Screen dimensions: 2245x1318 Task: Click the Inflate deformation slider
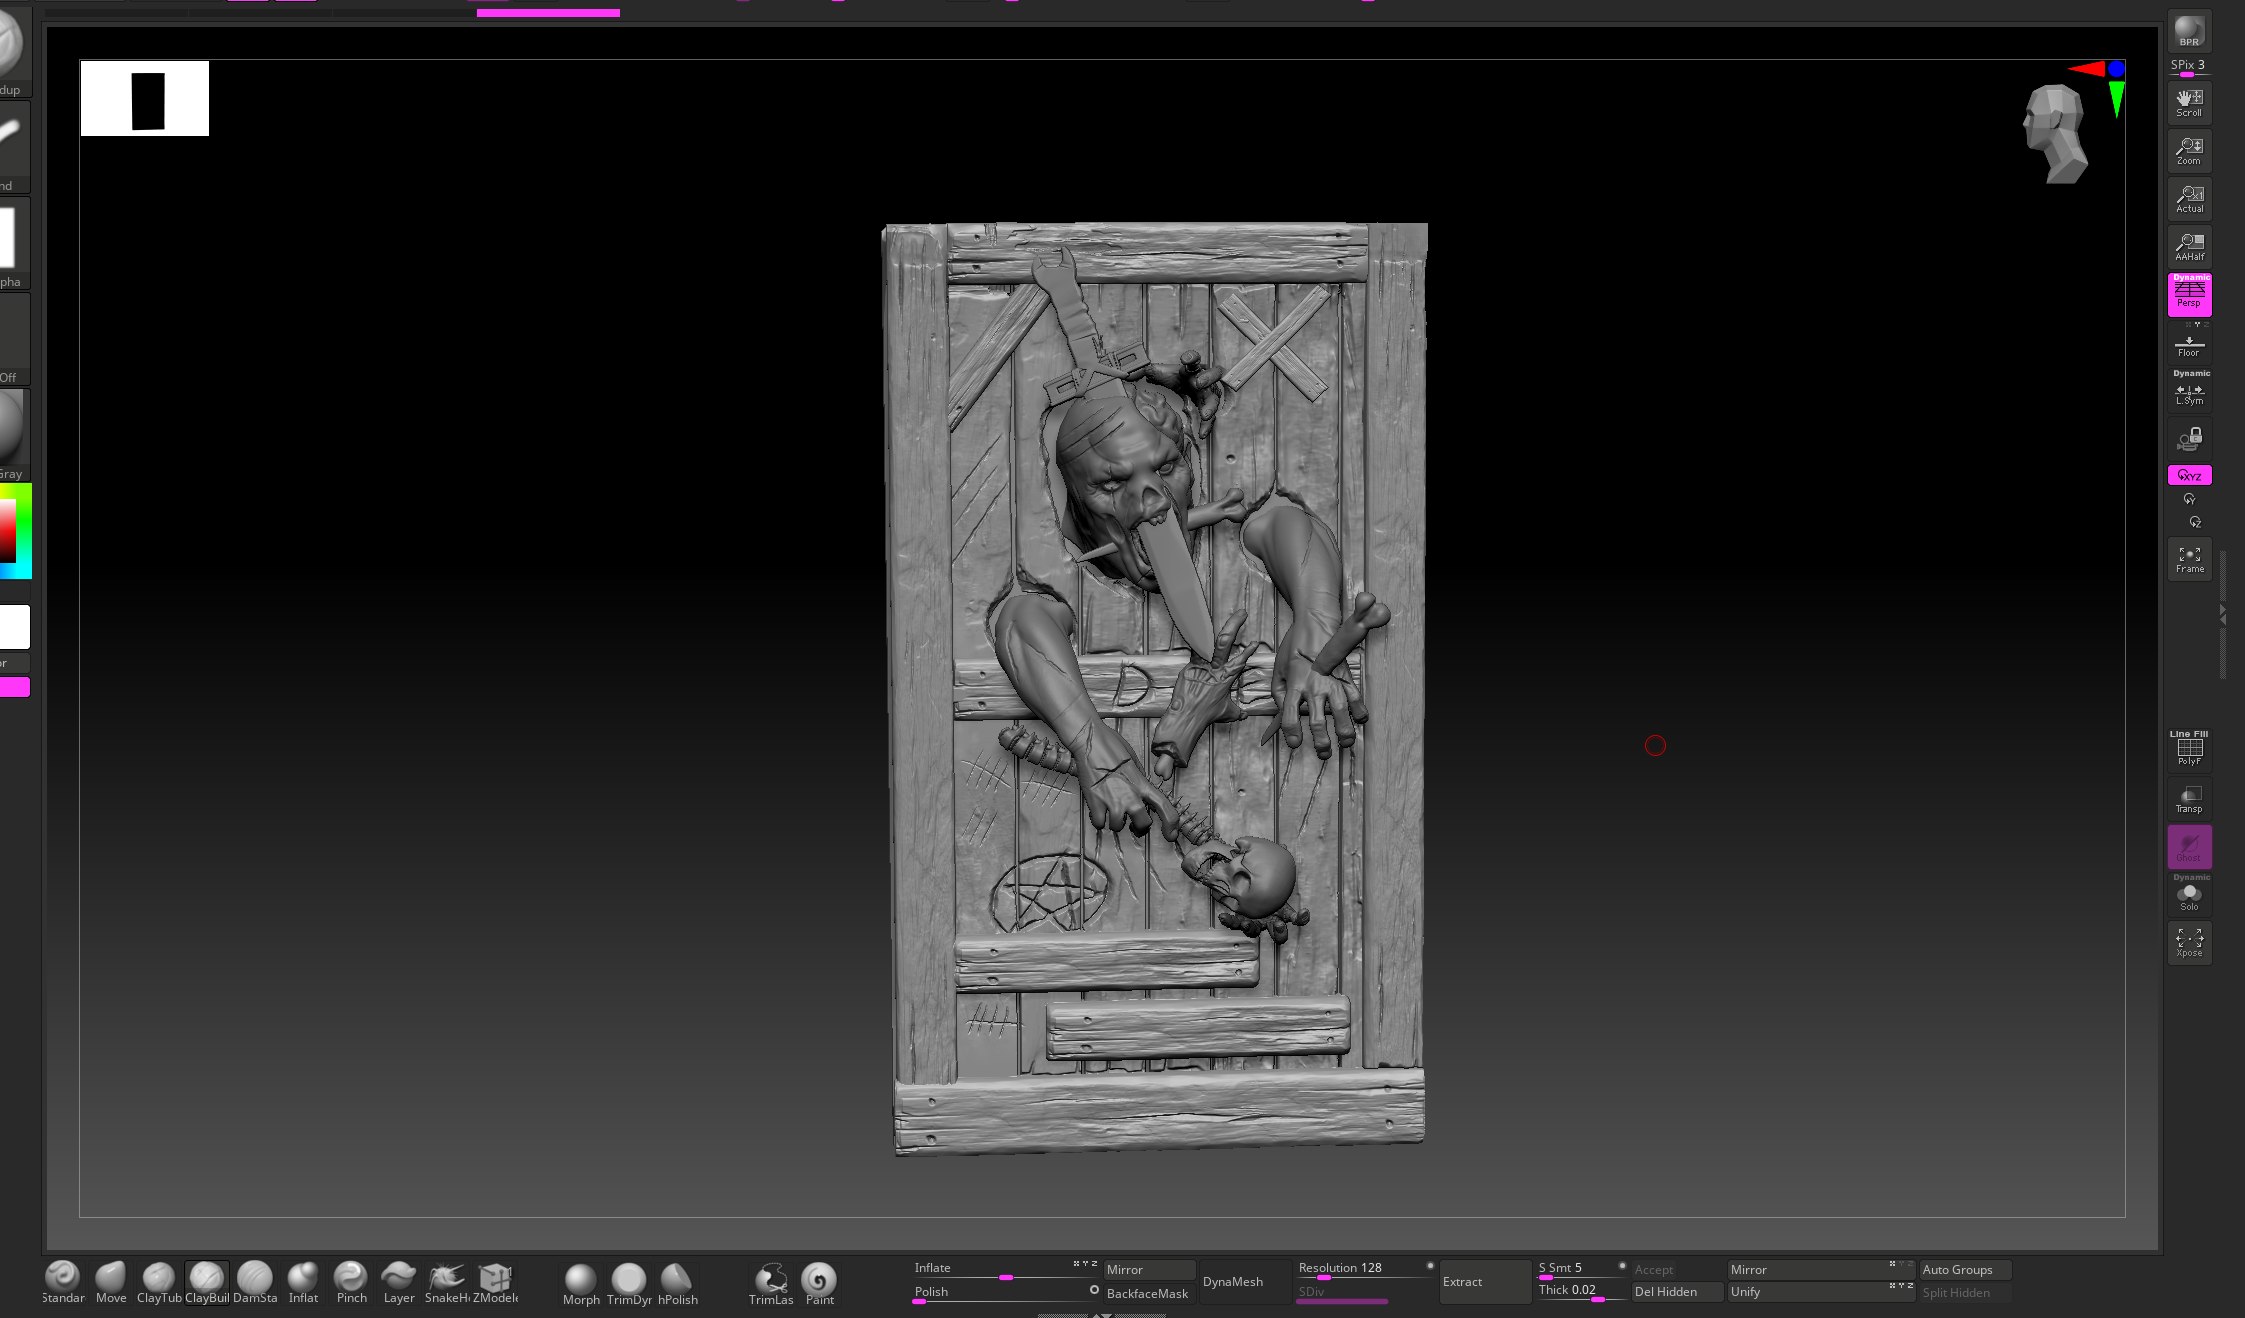(x=1005, y=1269)
